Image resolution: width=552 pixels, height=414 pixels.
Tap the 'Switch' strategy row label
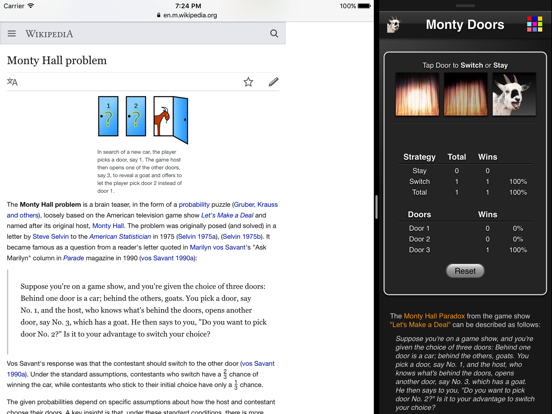pyautogui.click(x=419, y=181)
